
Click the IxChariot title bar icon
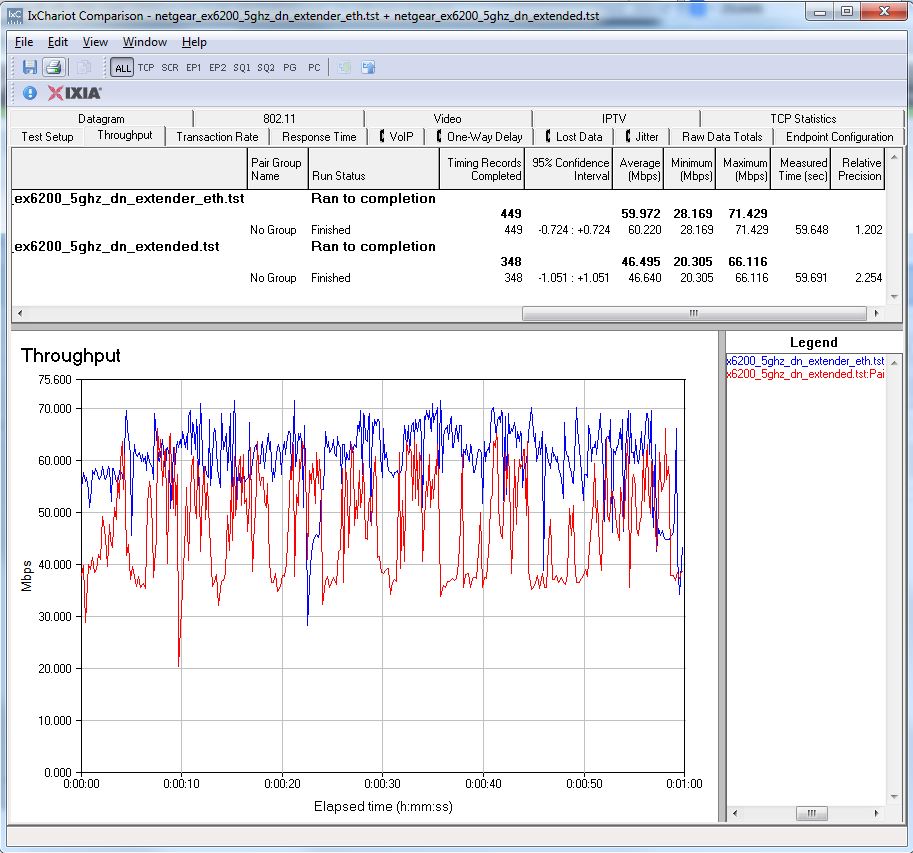[15, 16]
